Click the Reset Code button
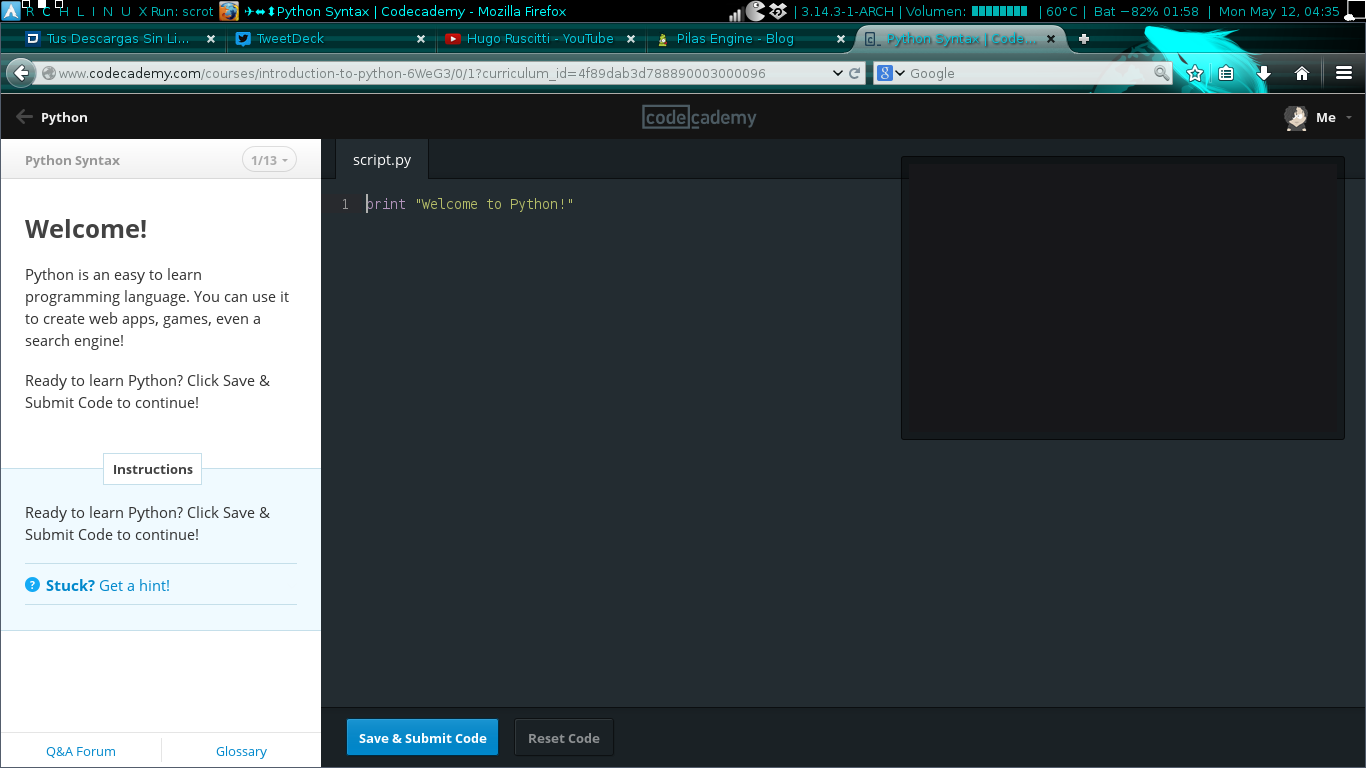Screen dimensions: 1366x768 [564, 738]
